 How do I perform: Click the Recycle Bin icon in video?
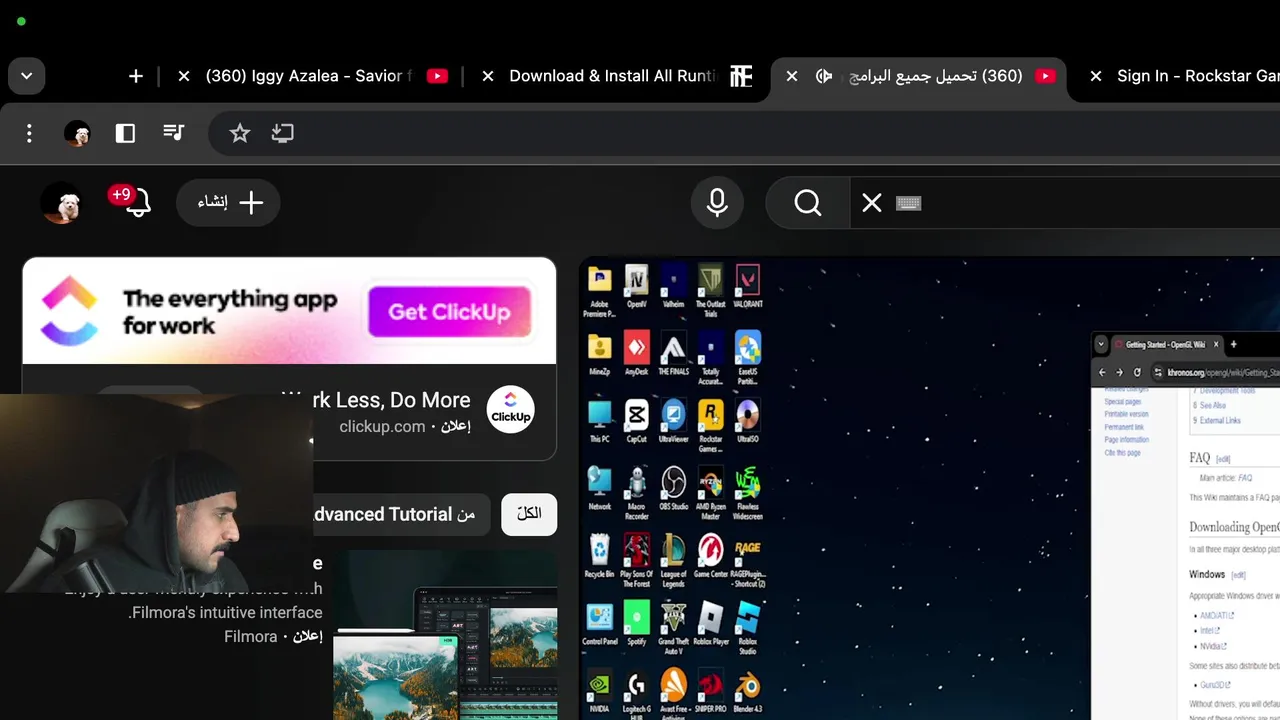pos(599,555)
